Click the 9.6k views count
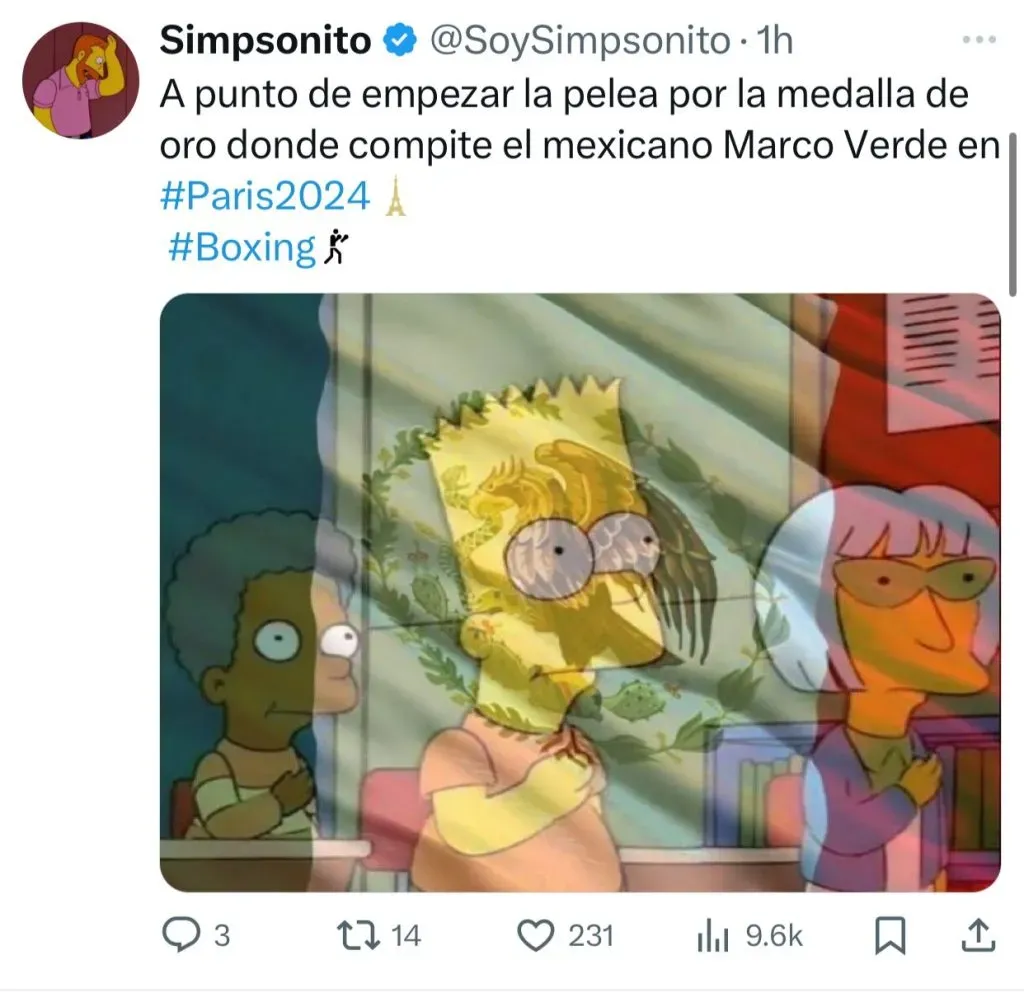The width and height of the screenshot is (1024, 993). [774, 936]
